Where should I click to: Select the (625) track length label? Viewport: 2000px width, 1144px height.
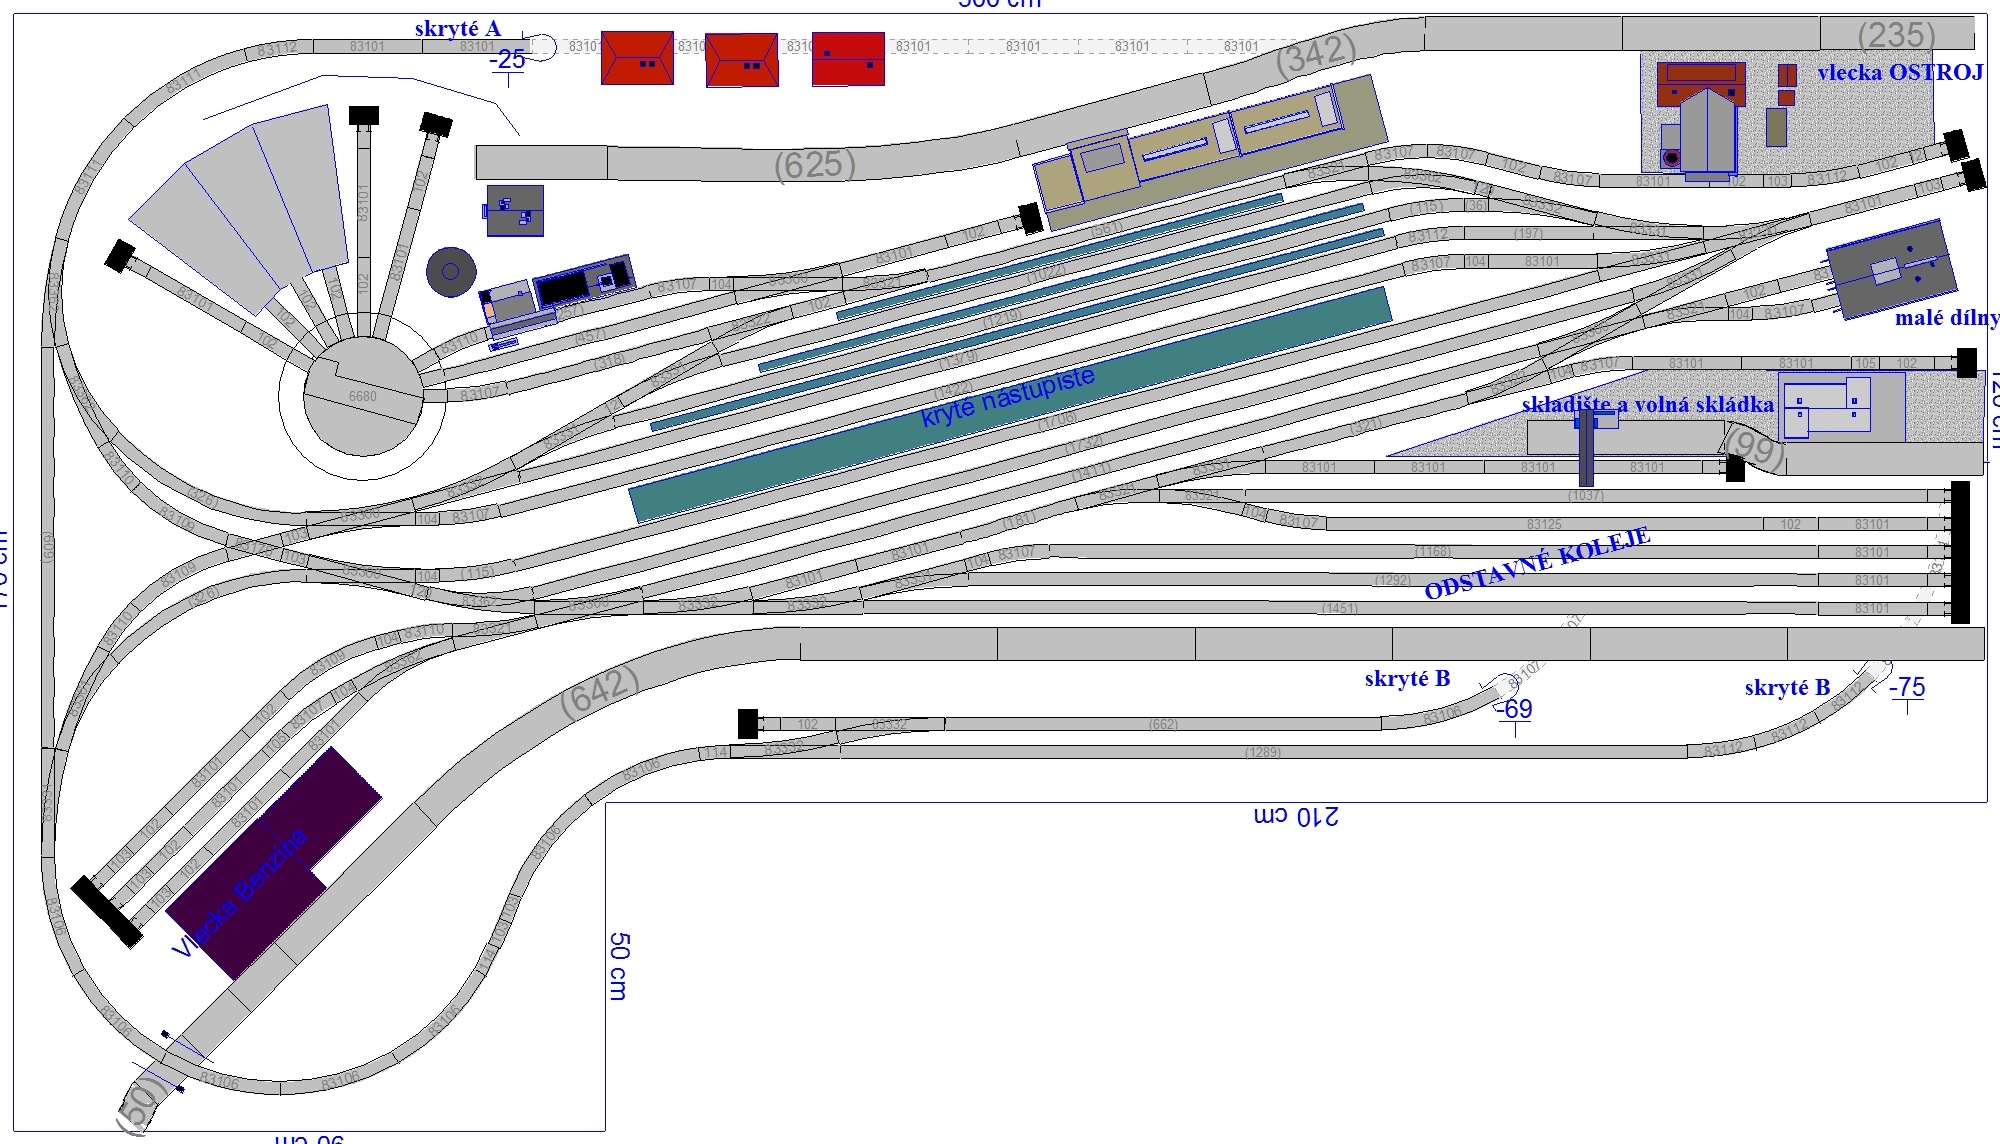[x=814, y=165]
